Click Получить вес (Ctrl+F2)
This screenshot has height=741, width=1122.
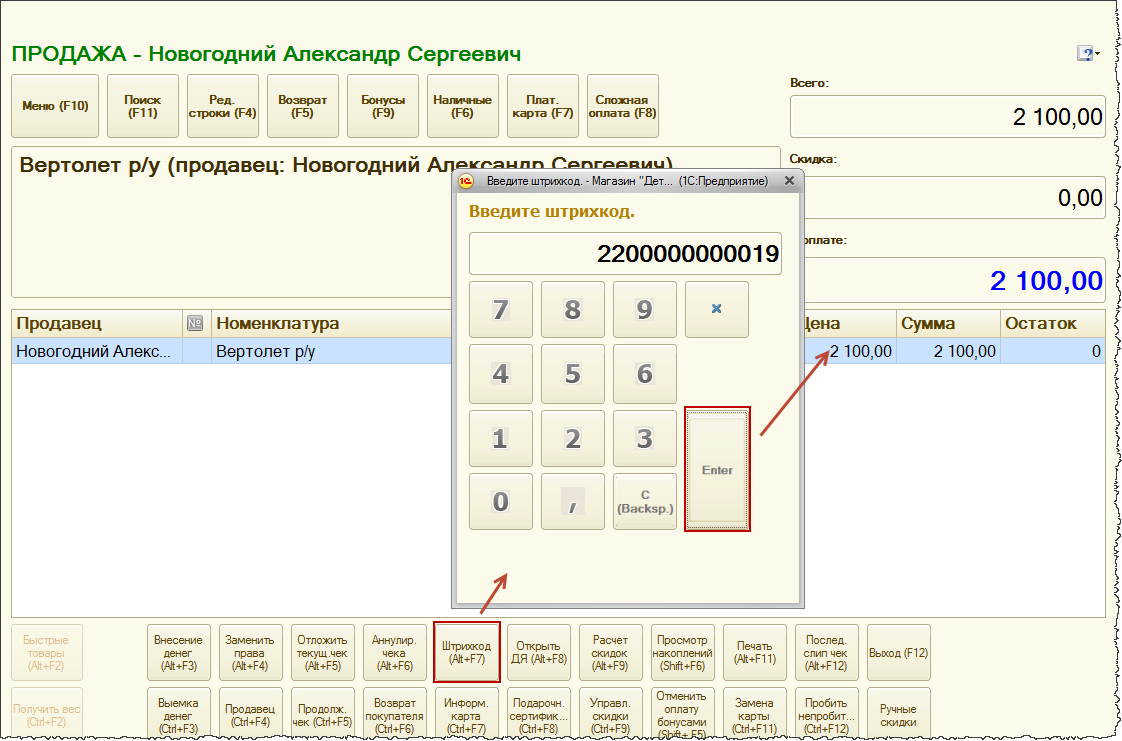click(x=47, y=715)
